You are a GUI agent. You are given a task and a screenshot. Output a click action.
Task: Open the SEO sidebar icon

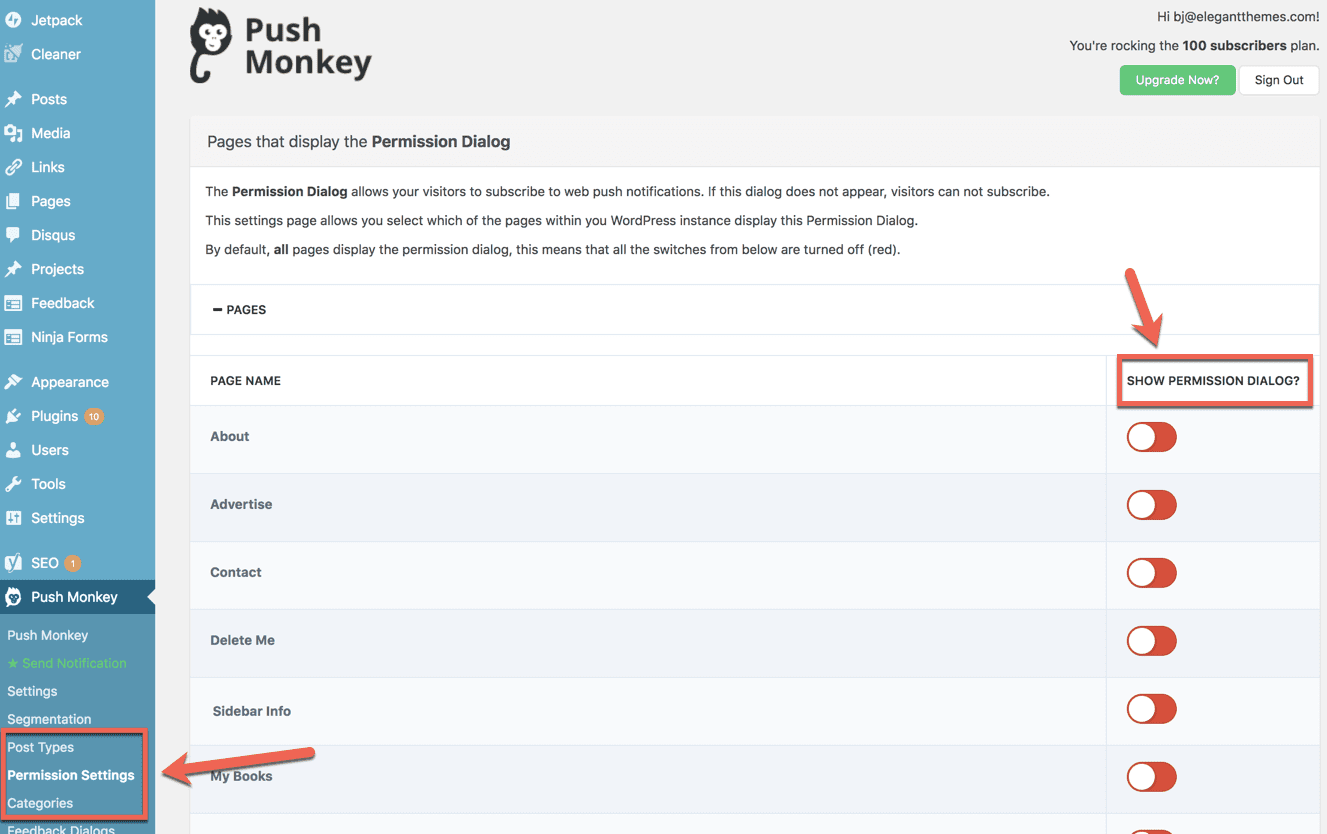click(12, 563)
